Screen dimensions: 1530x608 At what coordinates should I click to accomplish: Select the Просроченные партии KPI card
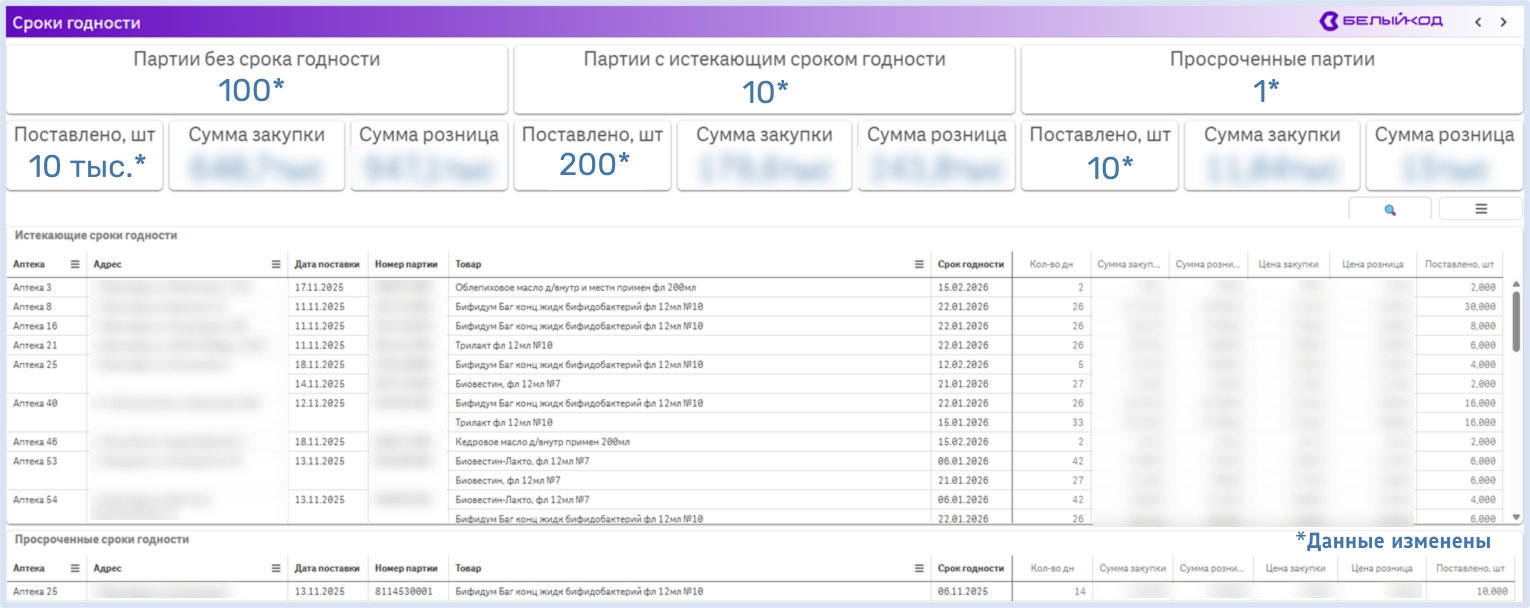[1272, 78]
